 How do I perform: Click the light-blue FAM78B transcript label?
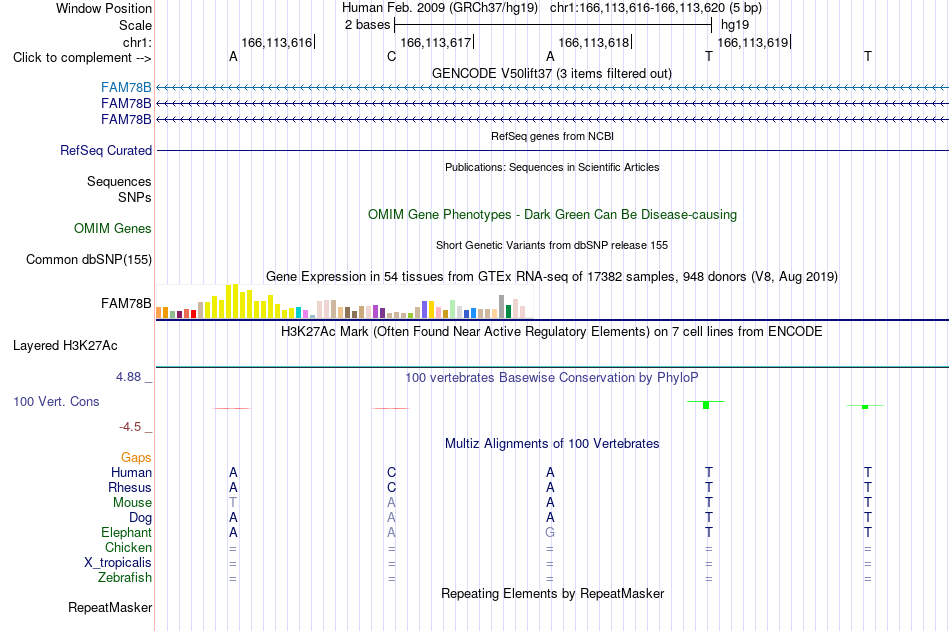pyautogui.click(x=126, y=87)
